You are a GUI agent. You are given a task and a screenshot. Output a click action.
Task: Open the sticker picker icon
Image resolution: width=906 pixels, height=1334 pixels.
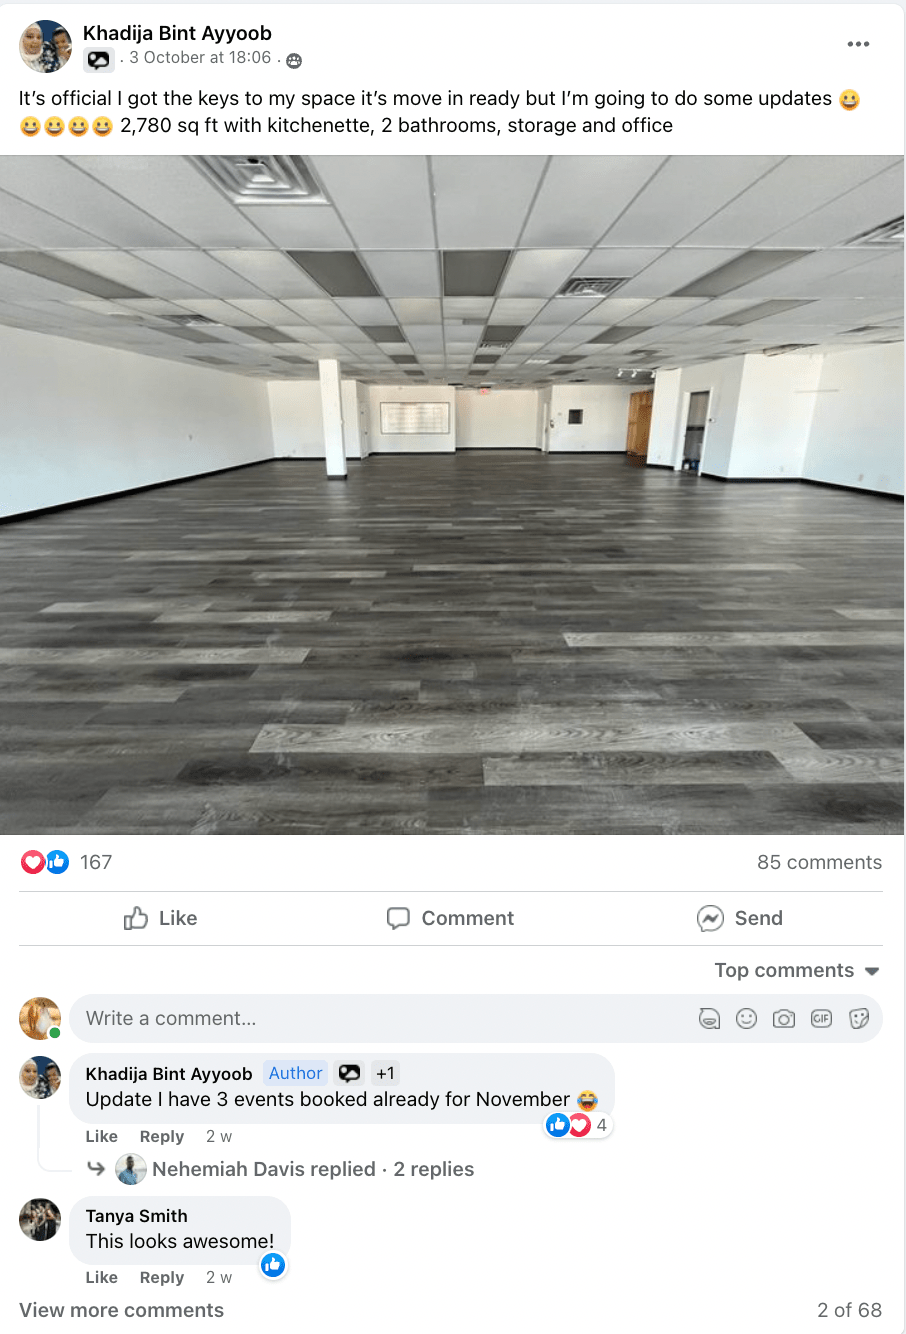[858, 1019]
